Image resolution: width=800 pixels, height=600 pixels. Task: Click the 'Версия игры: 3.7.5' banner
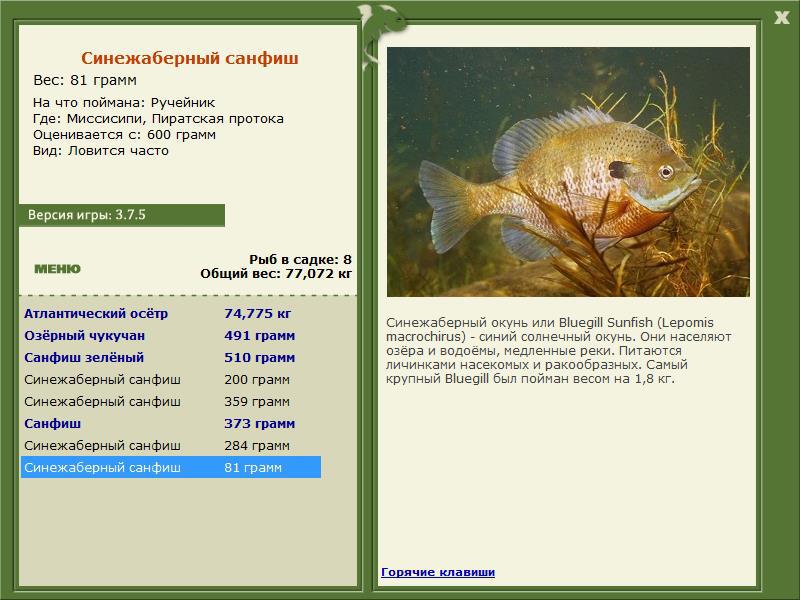pyautogui.click(x=122, y=215)
